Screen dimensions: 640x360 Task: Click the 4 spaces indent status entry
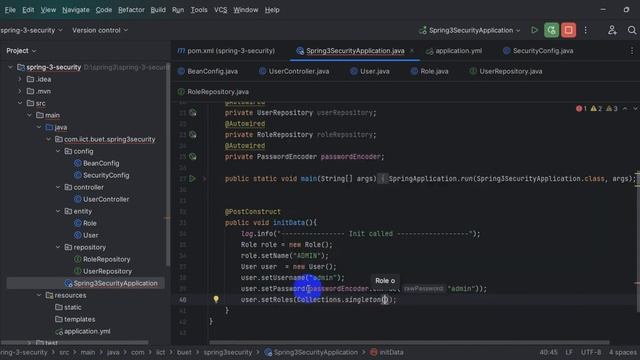click(622, 352)
